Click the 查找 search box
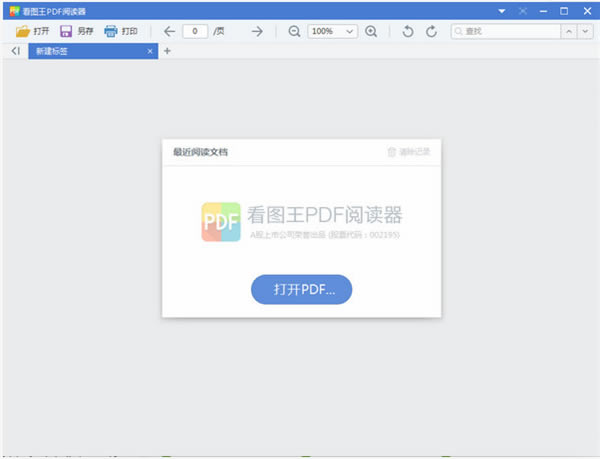Viewport: 600px width, 459px height. 505,31
